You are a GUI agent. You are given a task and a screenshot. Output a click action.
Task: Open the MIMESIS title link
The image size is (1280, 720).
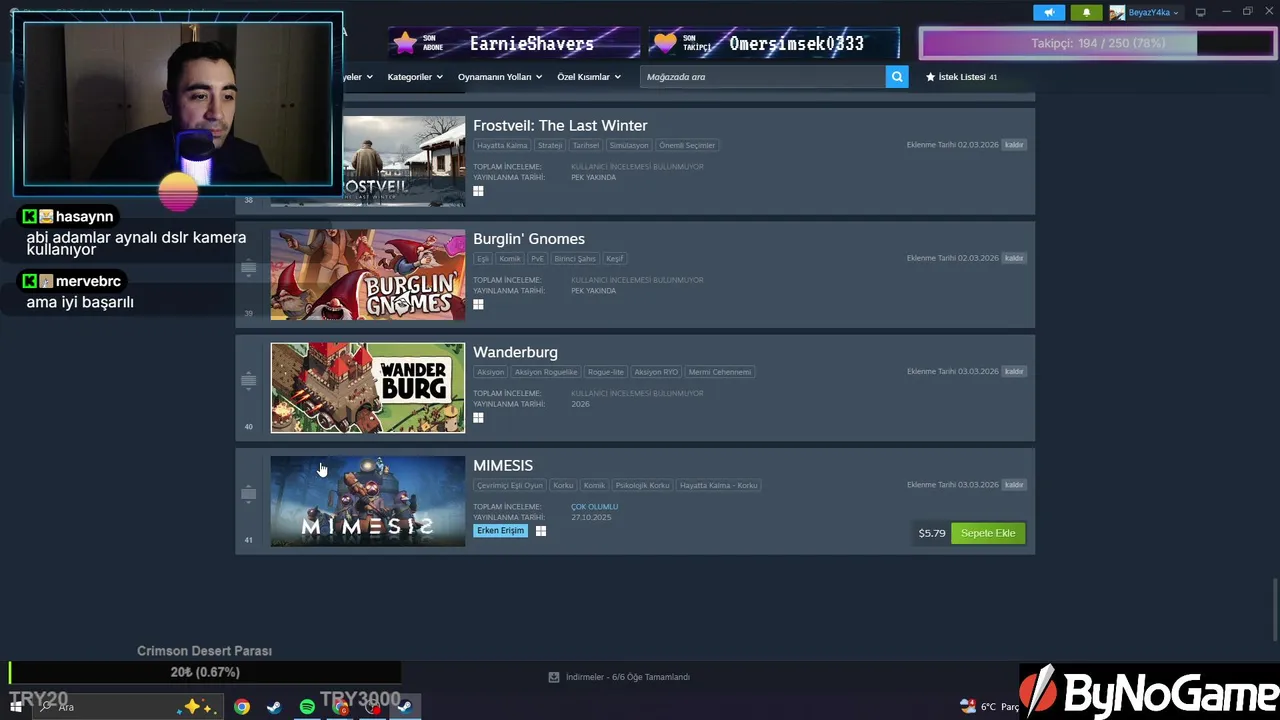[503, 465]
